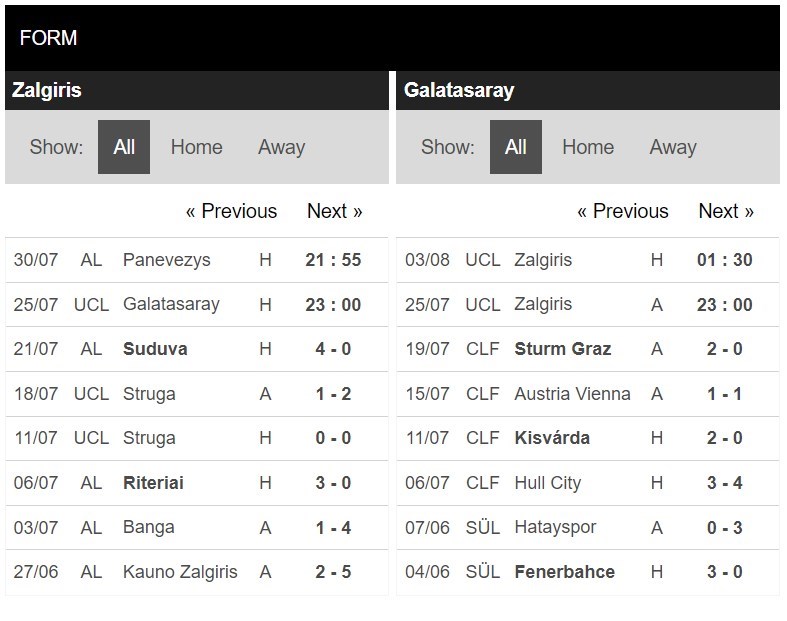Go to Next Galatasaray fixtures
Image resolution: width=787 pixels, height=621 pixels.
coord(726,211)
